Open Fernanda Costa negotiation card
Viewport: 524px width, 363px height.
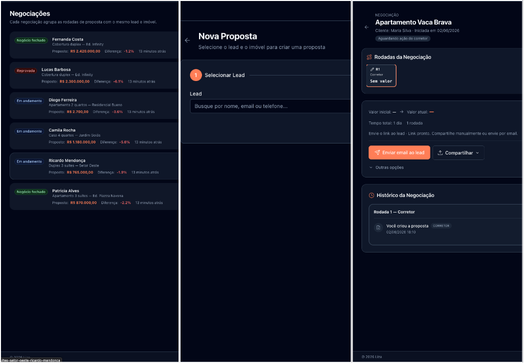pos(94,45)
